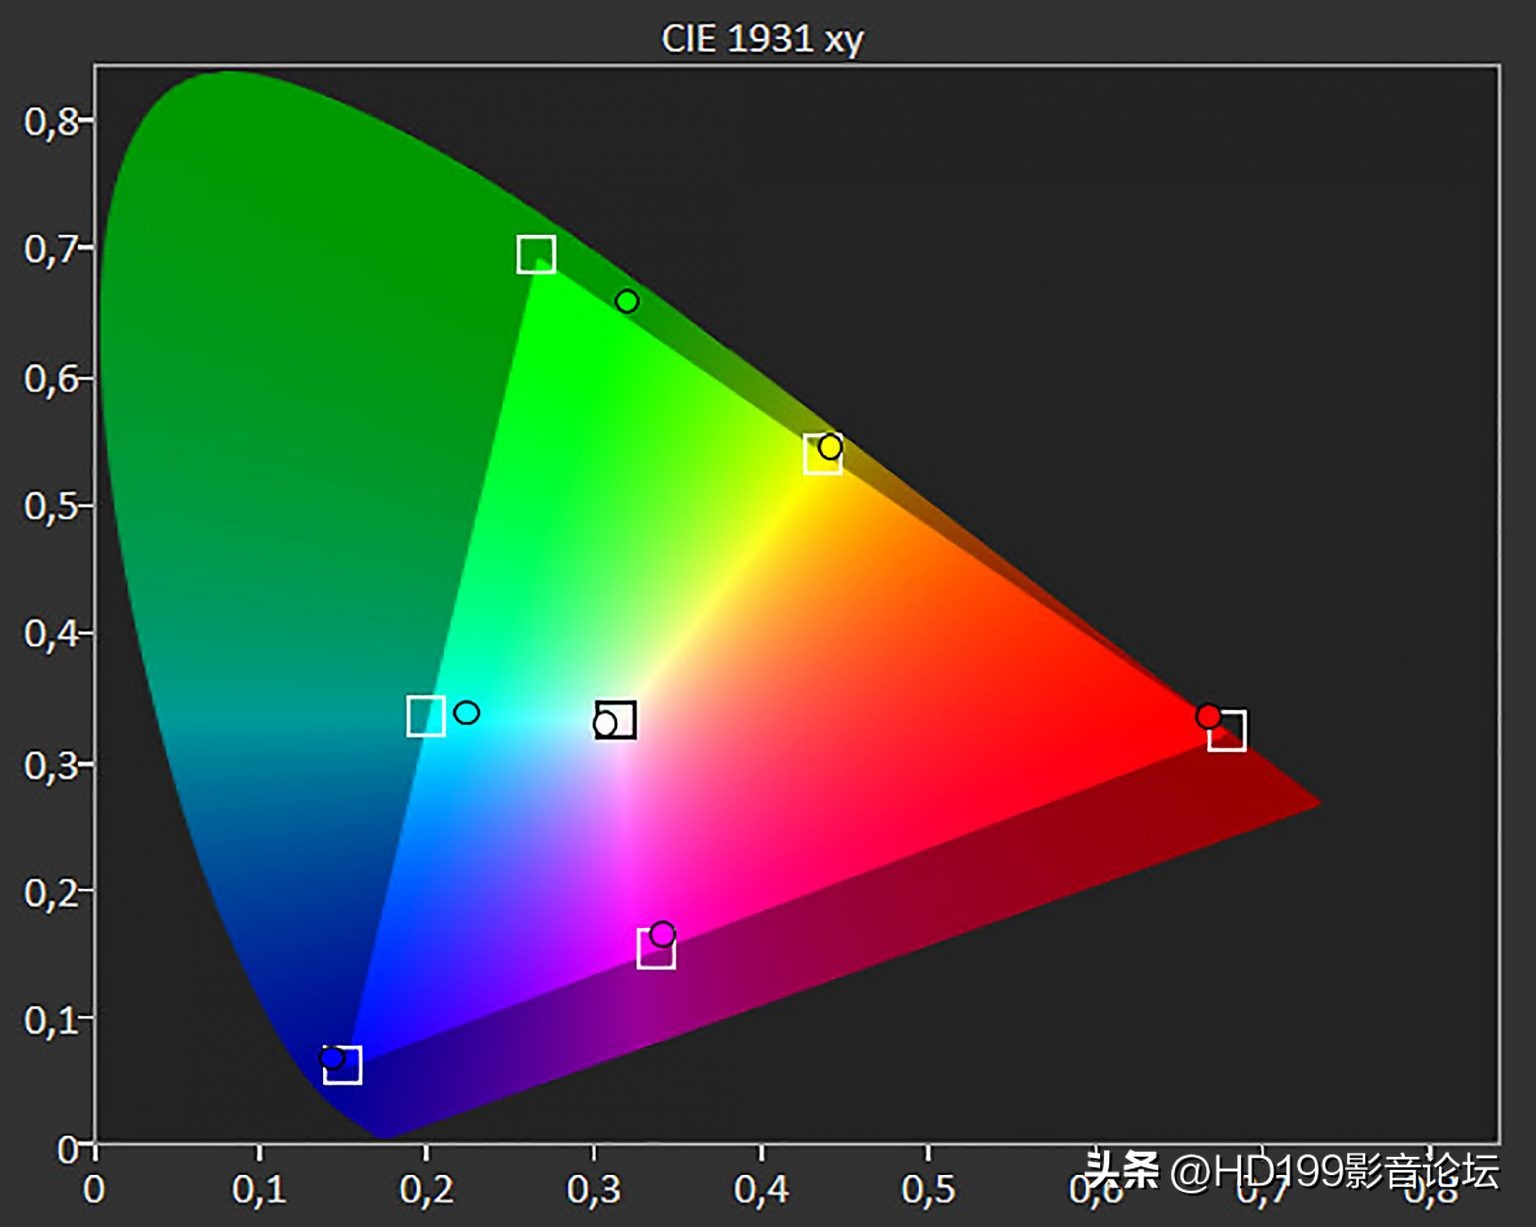1536x1227 pixels.
Task: Select the measured yellow circle marker
Action: [x=831, y=447]
